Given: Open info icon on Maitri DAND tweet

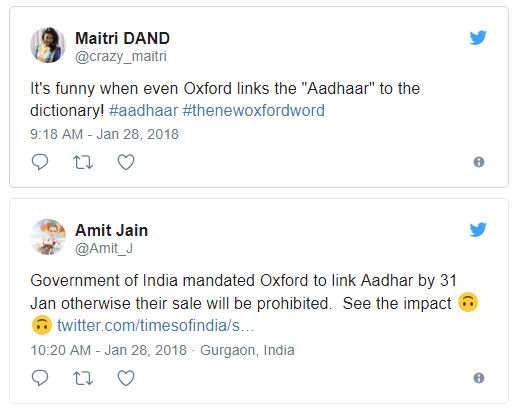Looking at the screenshot, I should (479, 162).
